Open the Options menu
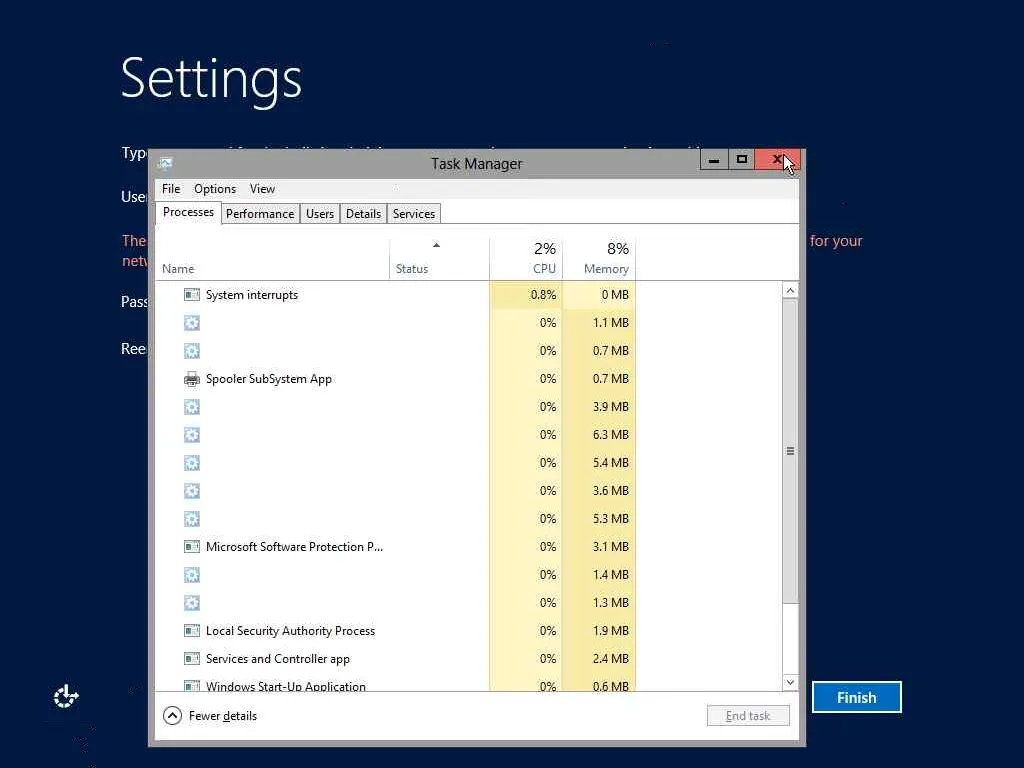The width and height of the screenshot is (1024, 768). (215, 189)
